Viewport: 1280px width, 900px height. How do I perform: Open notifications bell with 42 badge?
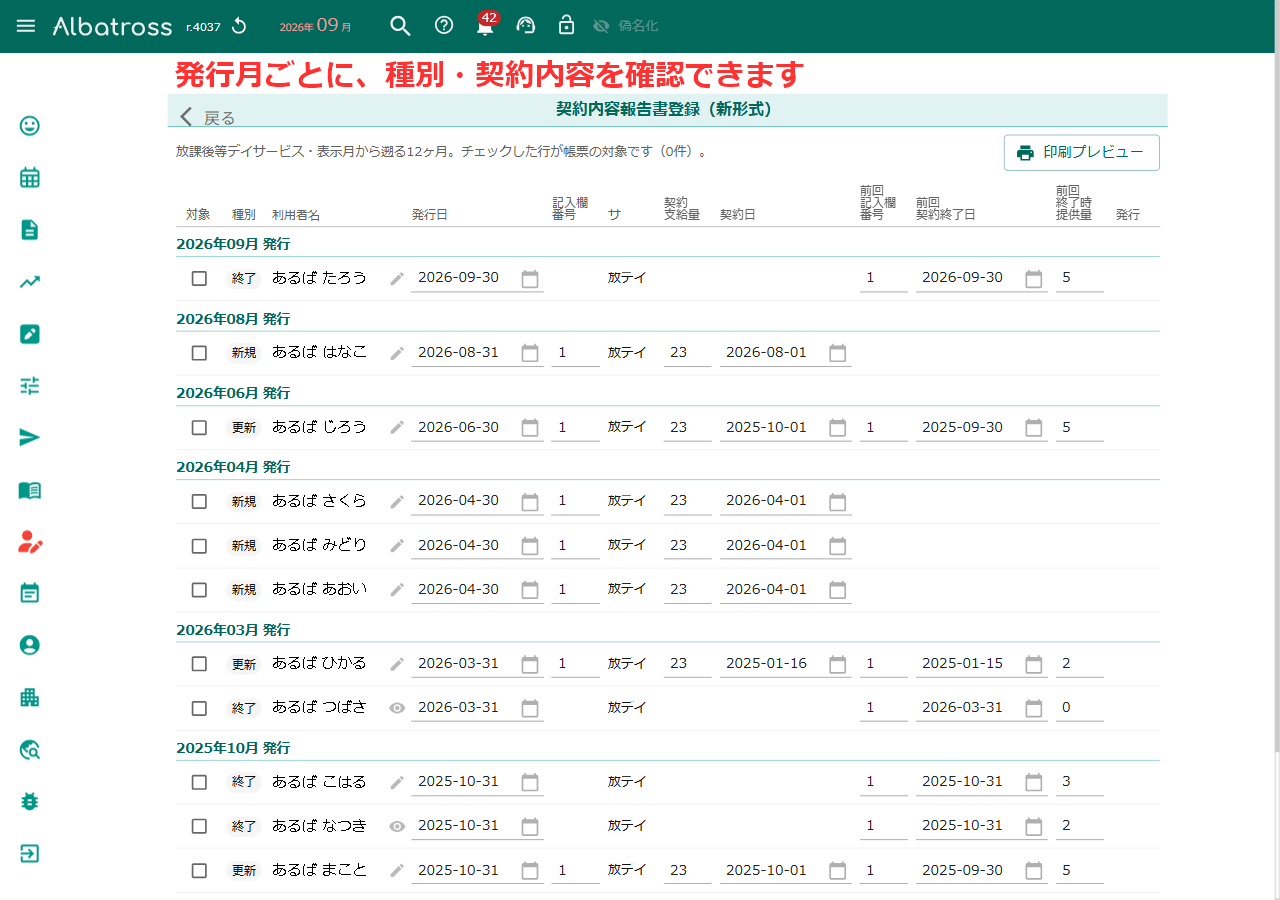tap(485, 26)
